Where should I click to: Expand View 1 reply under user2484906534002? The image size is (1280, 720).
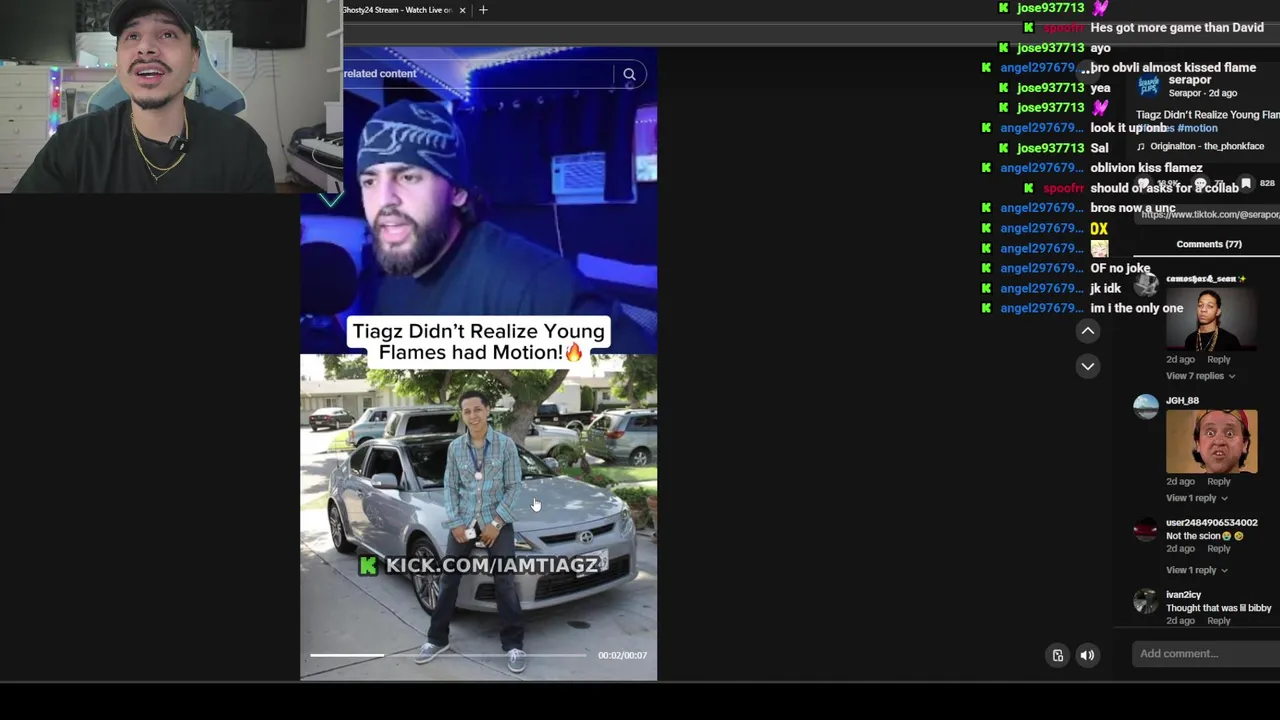(1196, 570)
